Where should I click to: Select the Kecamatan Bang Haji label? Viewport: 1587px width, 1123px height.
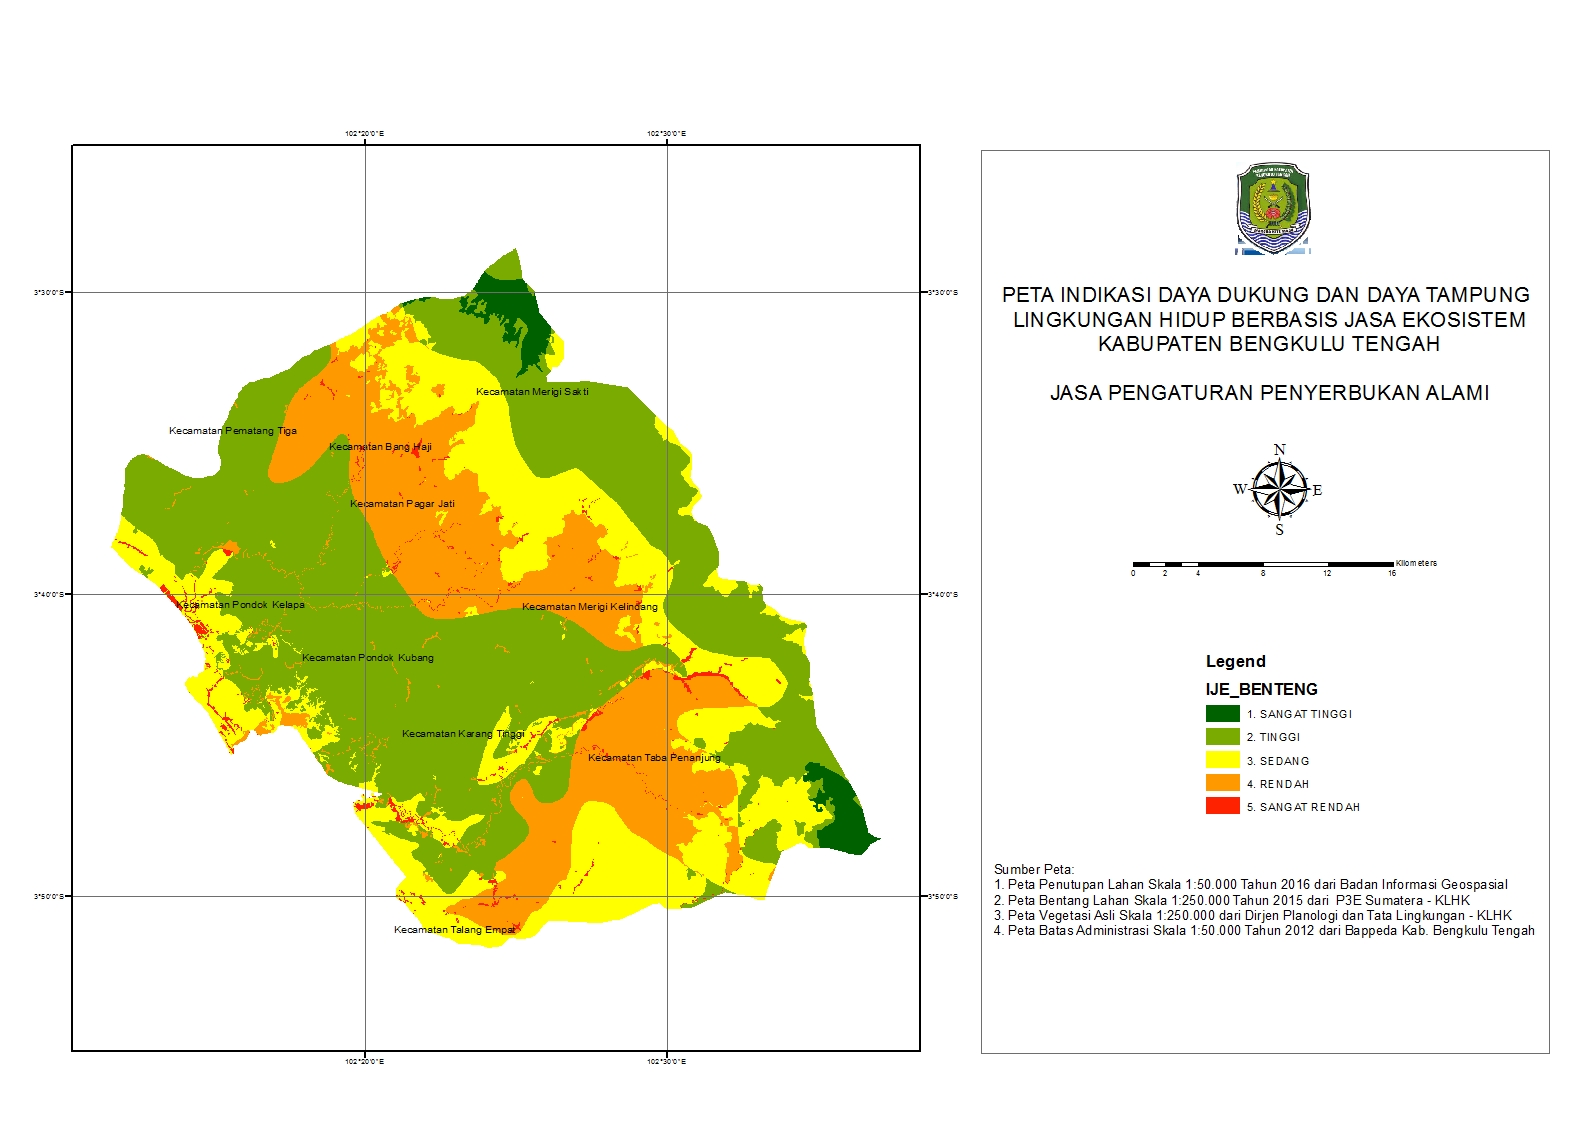pos(380,447)
